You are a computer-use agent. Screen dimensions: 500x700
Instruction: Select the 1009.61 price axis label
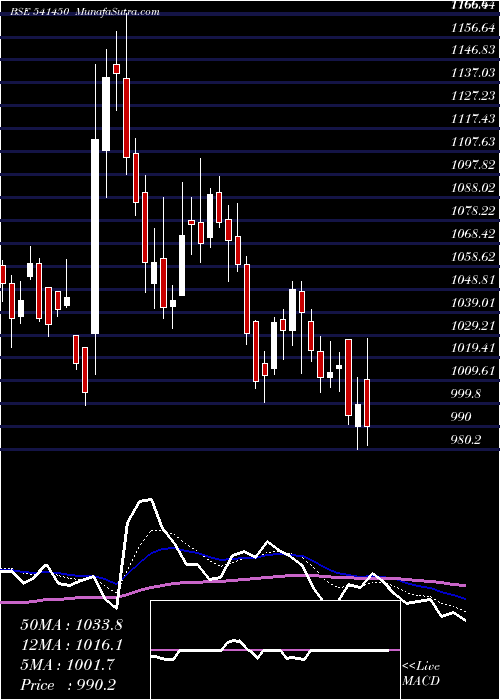(x=473, y=371)
